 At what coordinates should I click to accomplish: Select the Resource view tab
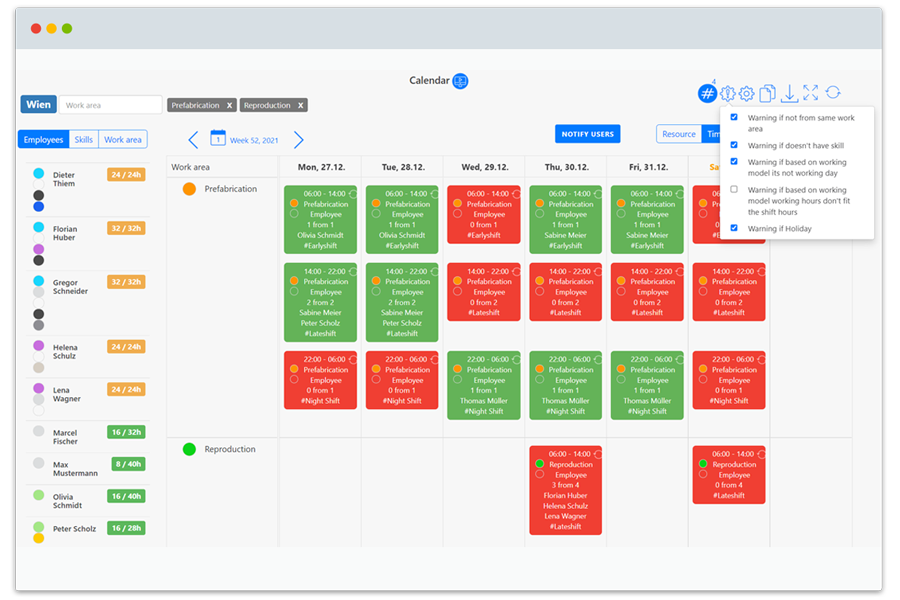coord(679,133)
